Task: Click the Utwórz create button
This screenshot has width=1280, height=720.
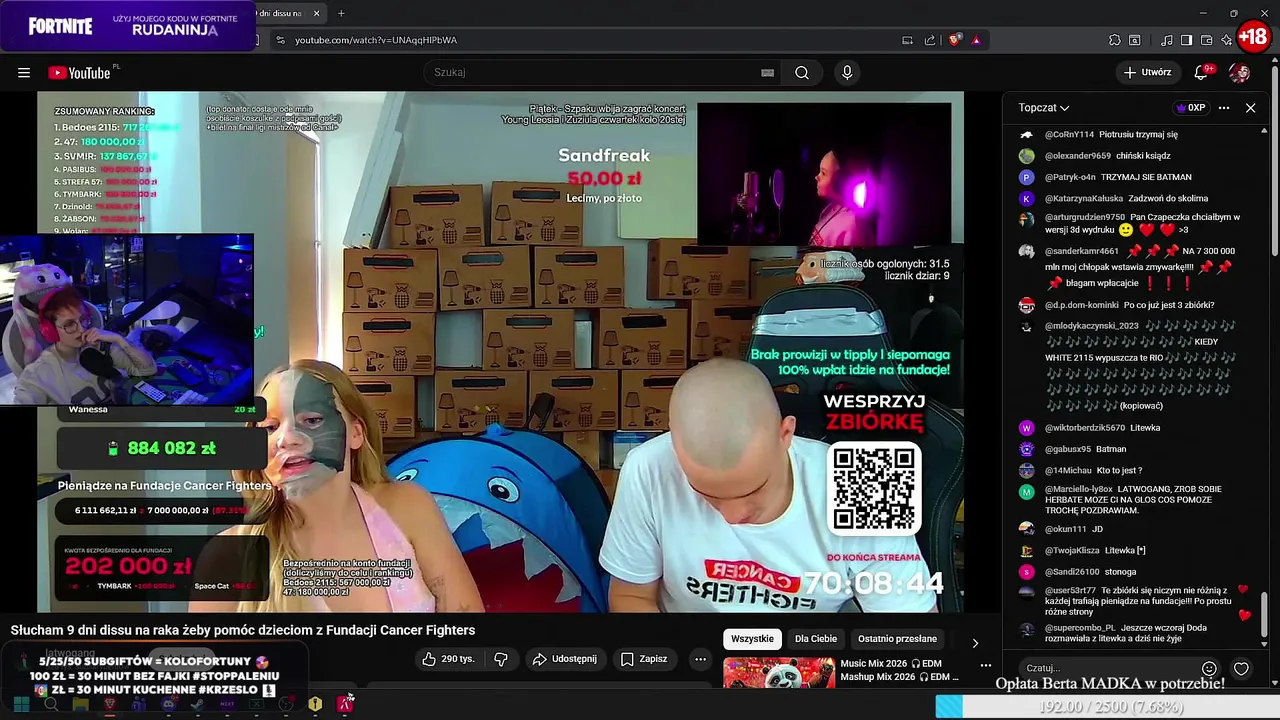Action: (1147, 72)
